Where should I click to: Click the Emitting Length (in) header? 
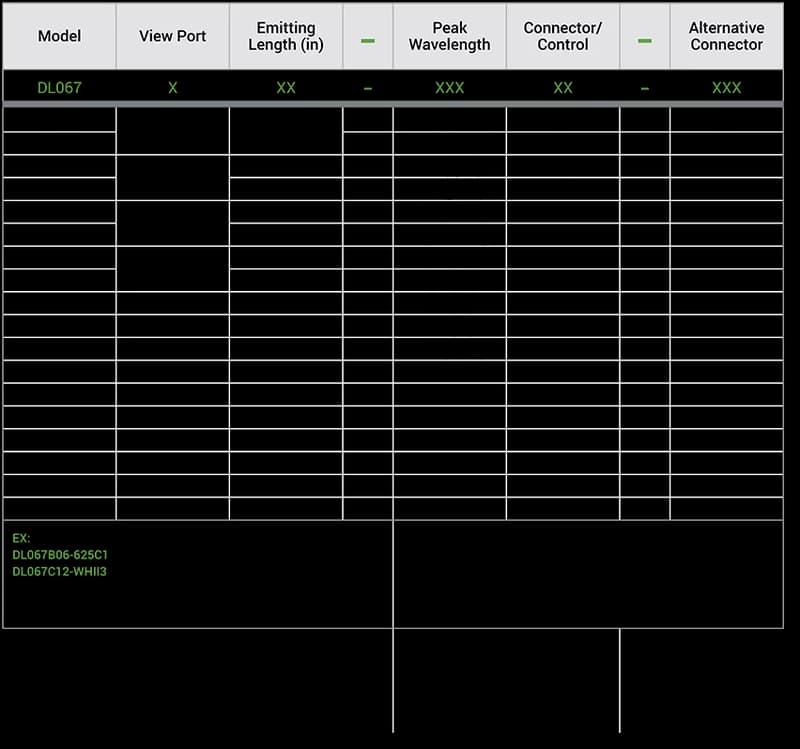(286, 36)
